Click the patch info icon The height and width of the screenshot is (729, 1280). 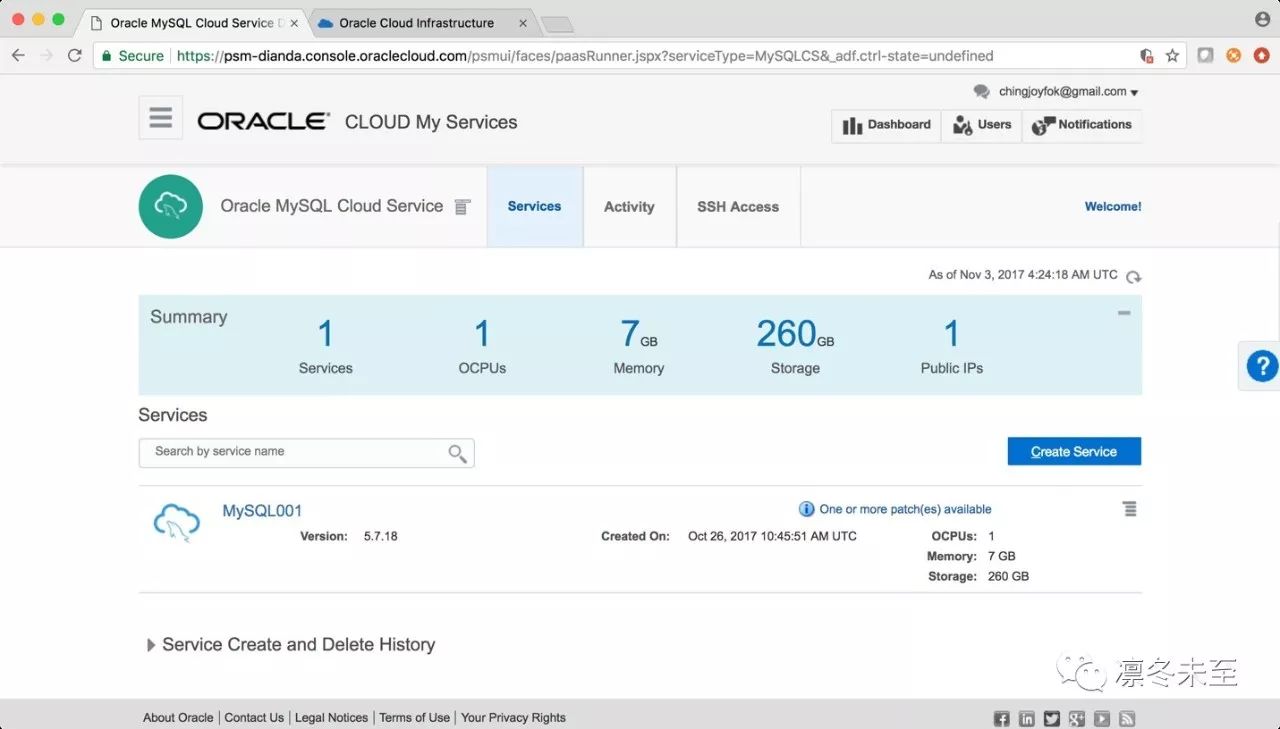click(807, 509)
